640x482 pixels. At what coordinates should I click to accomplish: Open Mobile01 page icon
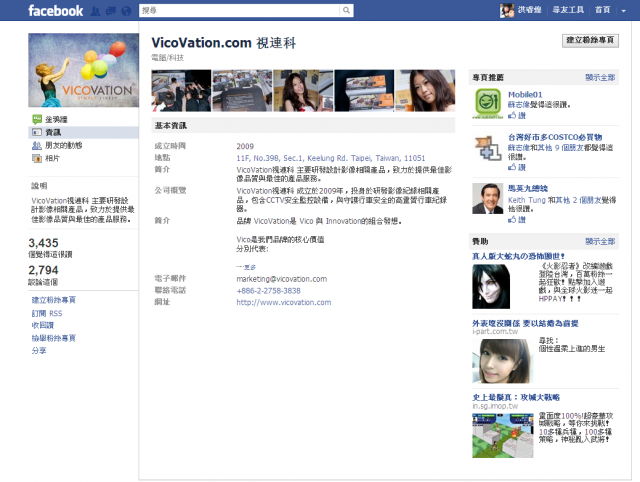[x=488, y=103]
